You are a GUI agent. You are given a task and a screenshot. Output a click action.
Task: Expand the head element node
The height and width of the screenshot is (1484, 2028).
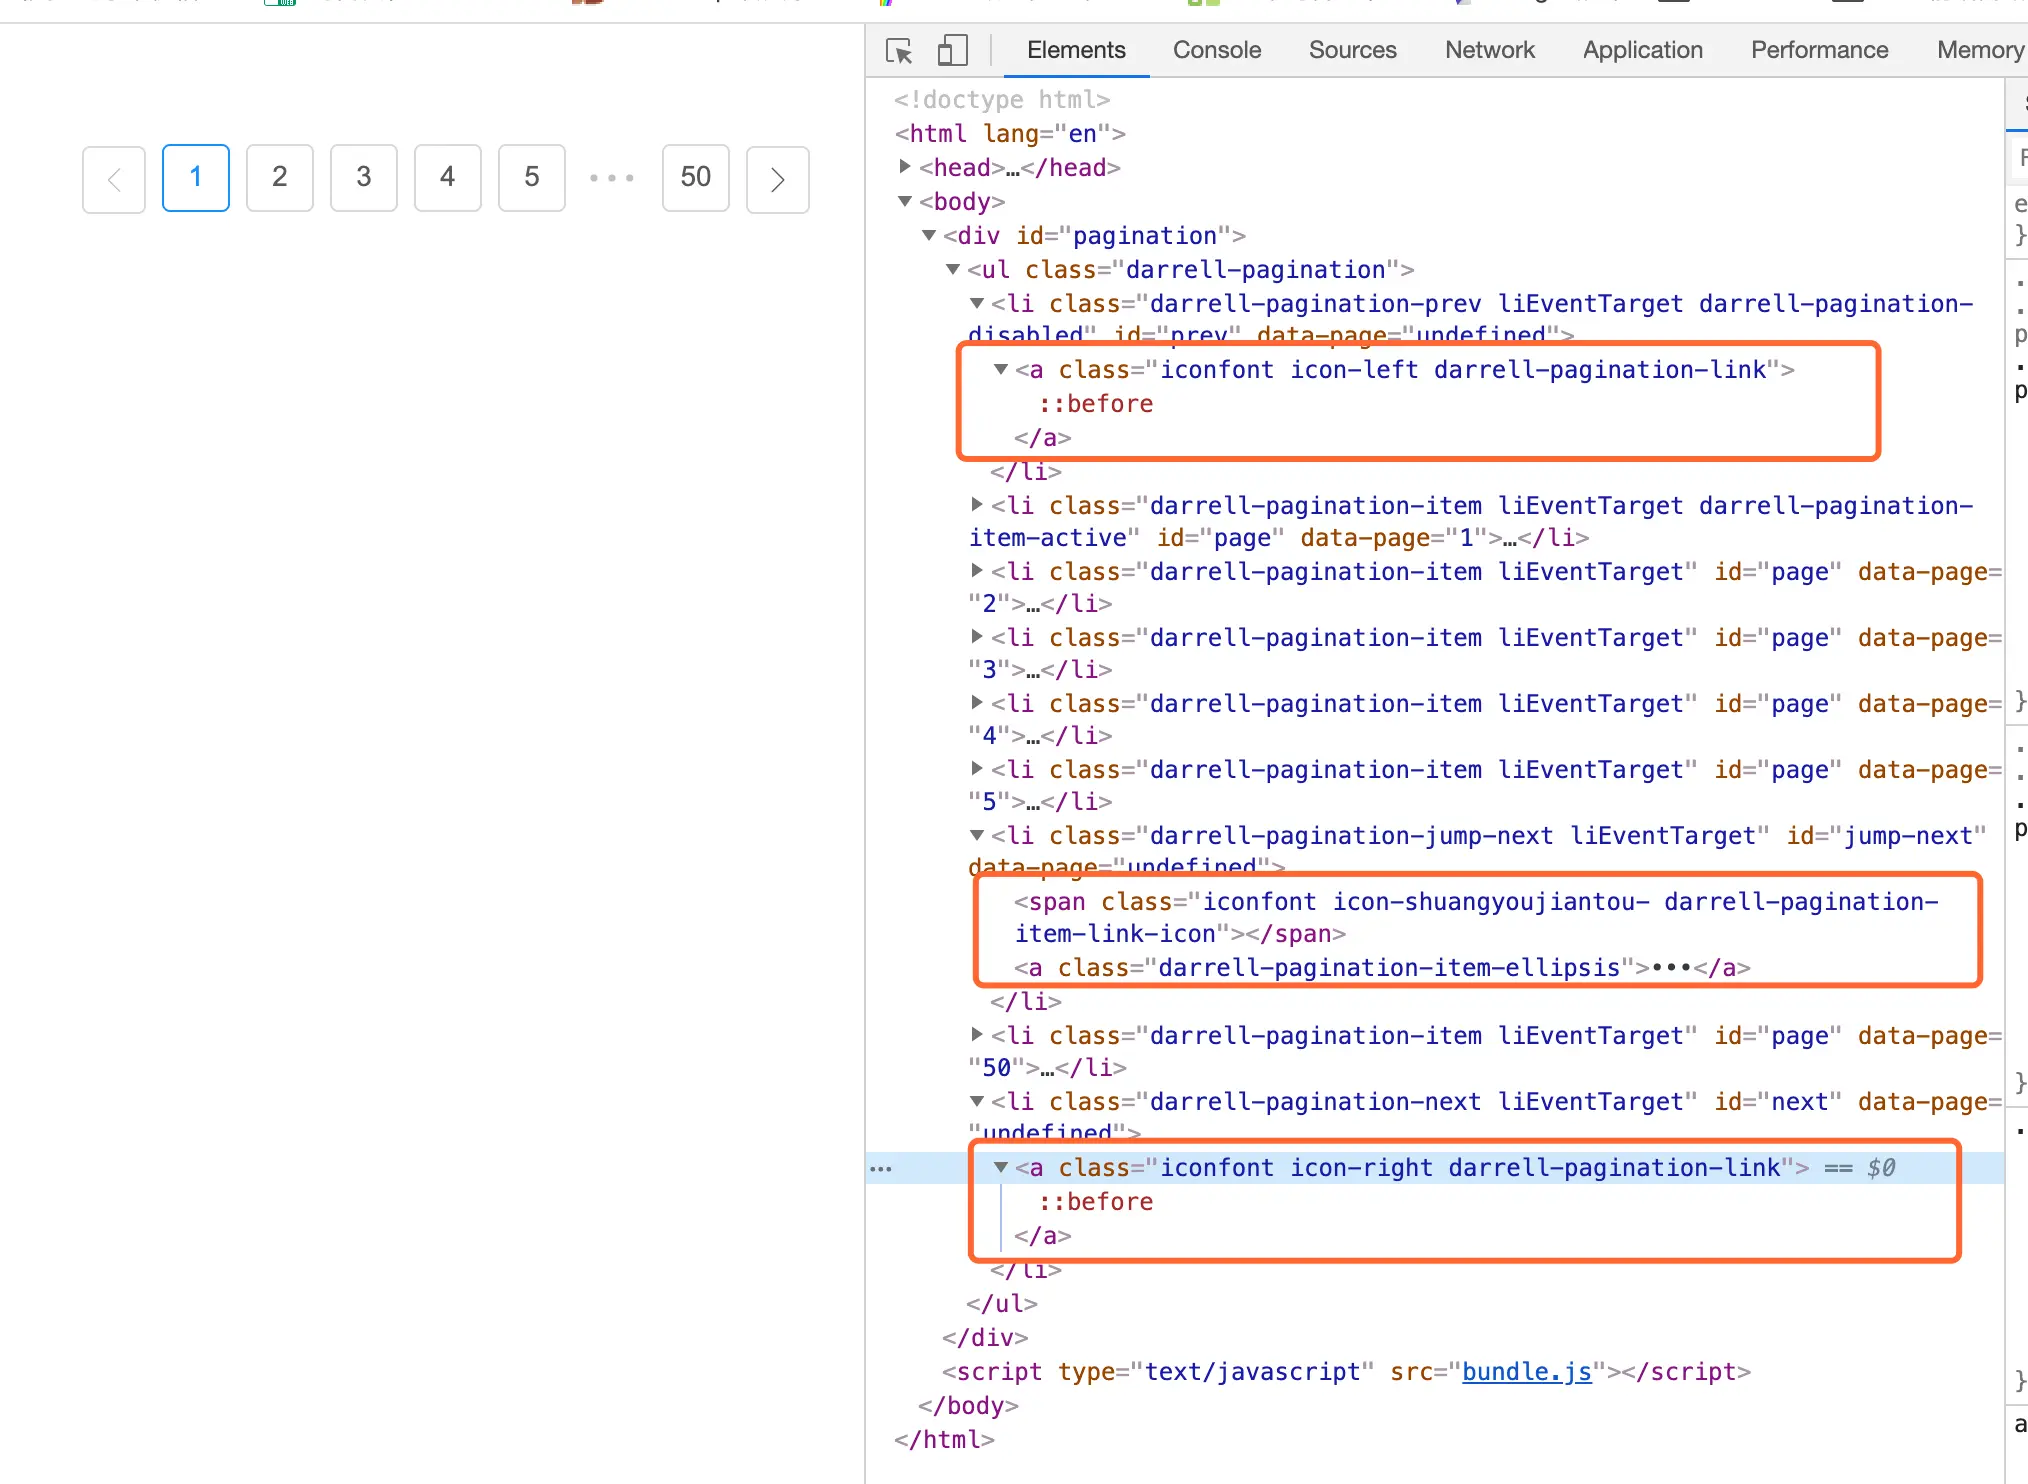[x=905, y=167]
